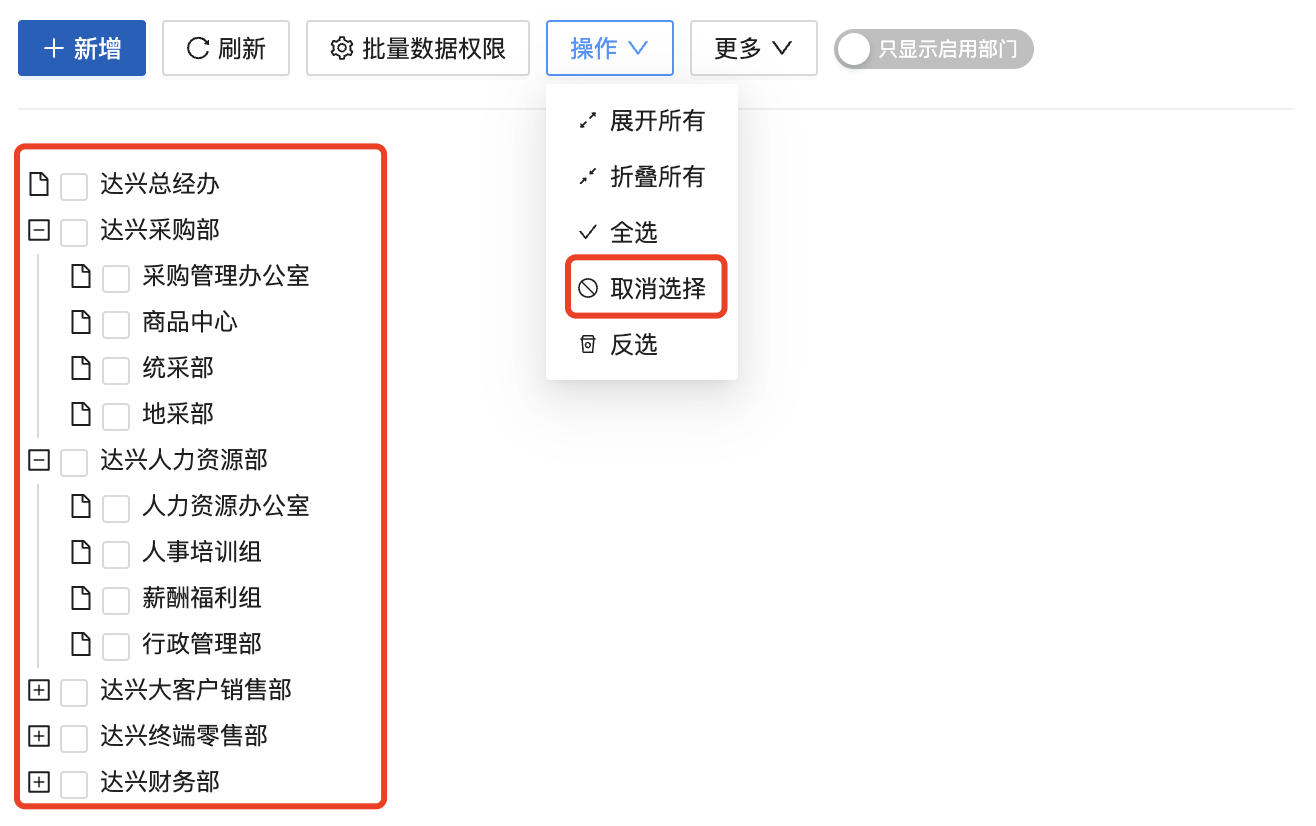Tick the checkbox for 人事培训组
The height and width of the screenshot is (826, 1316).
116,553
